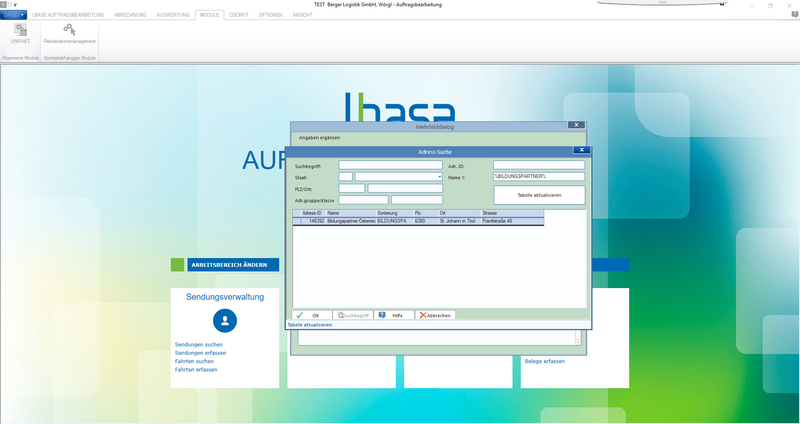
Task: Open the DATEI menu dropdown
Action: point(14,15)
